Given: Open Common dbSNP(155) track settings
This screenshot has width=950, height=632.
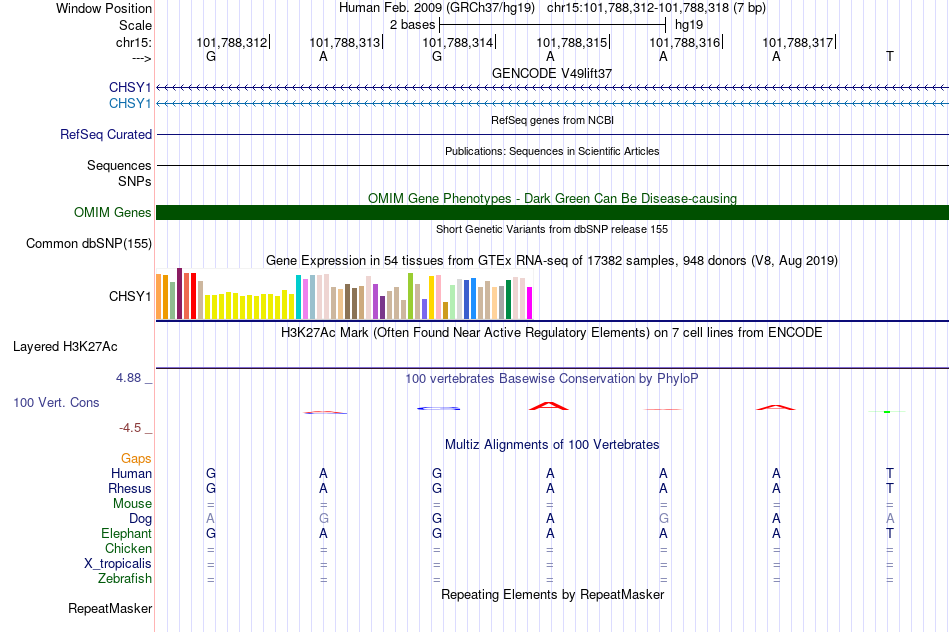Looking at the screenshot, I should (88, 244).
